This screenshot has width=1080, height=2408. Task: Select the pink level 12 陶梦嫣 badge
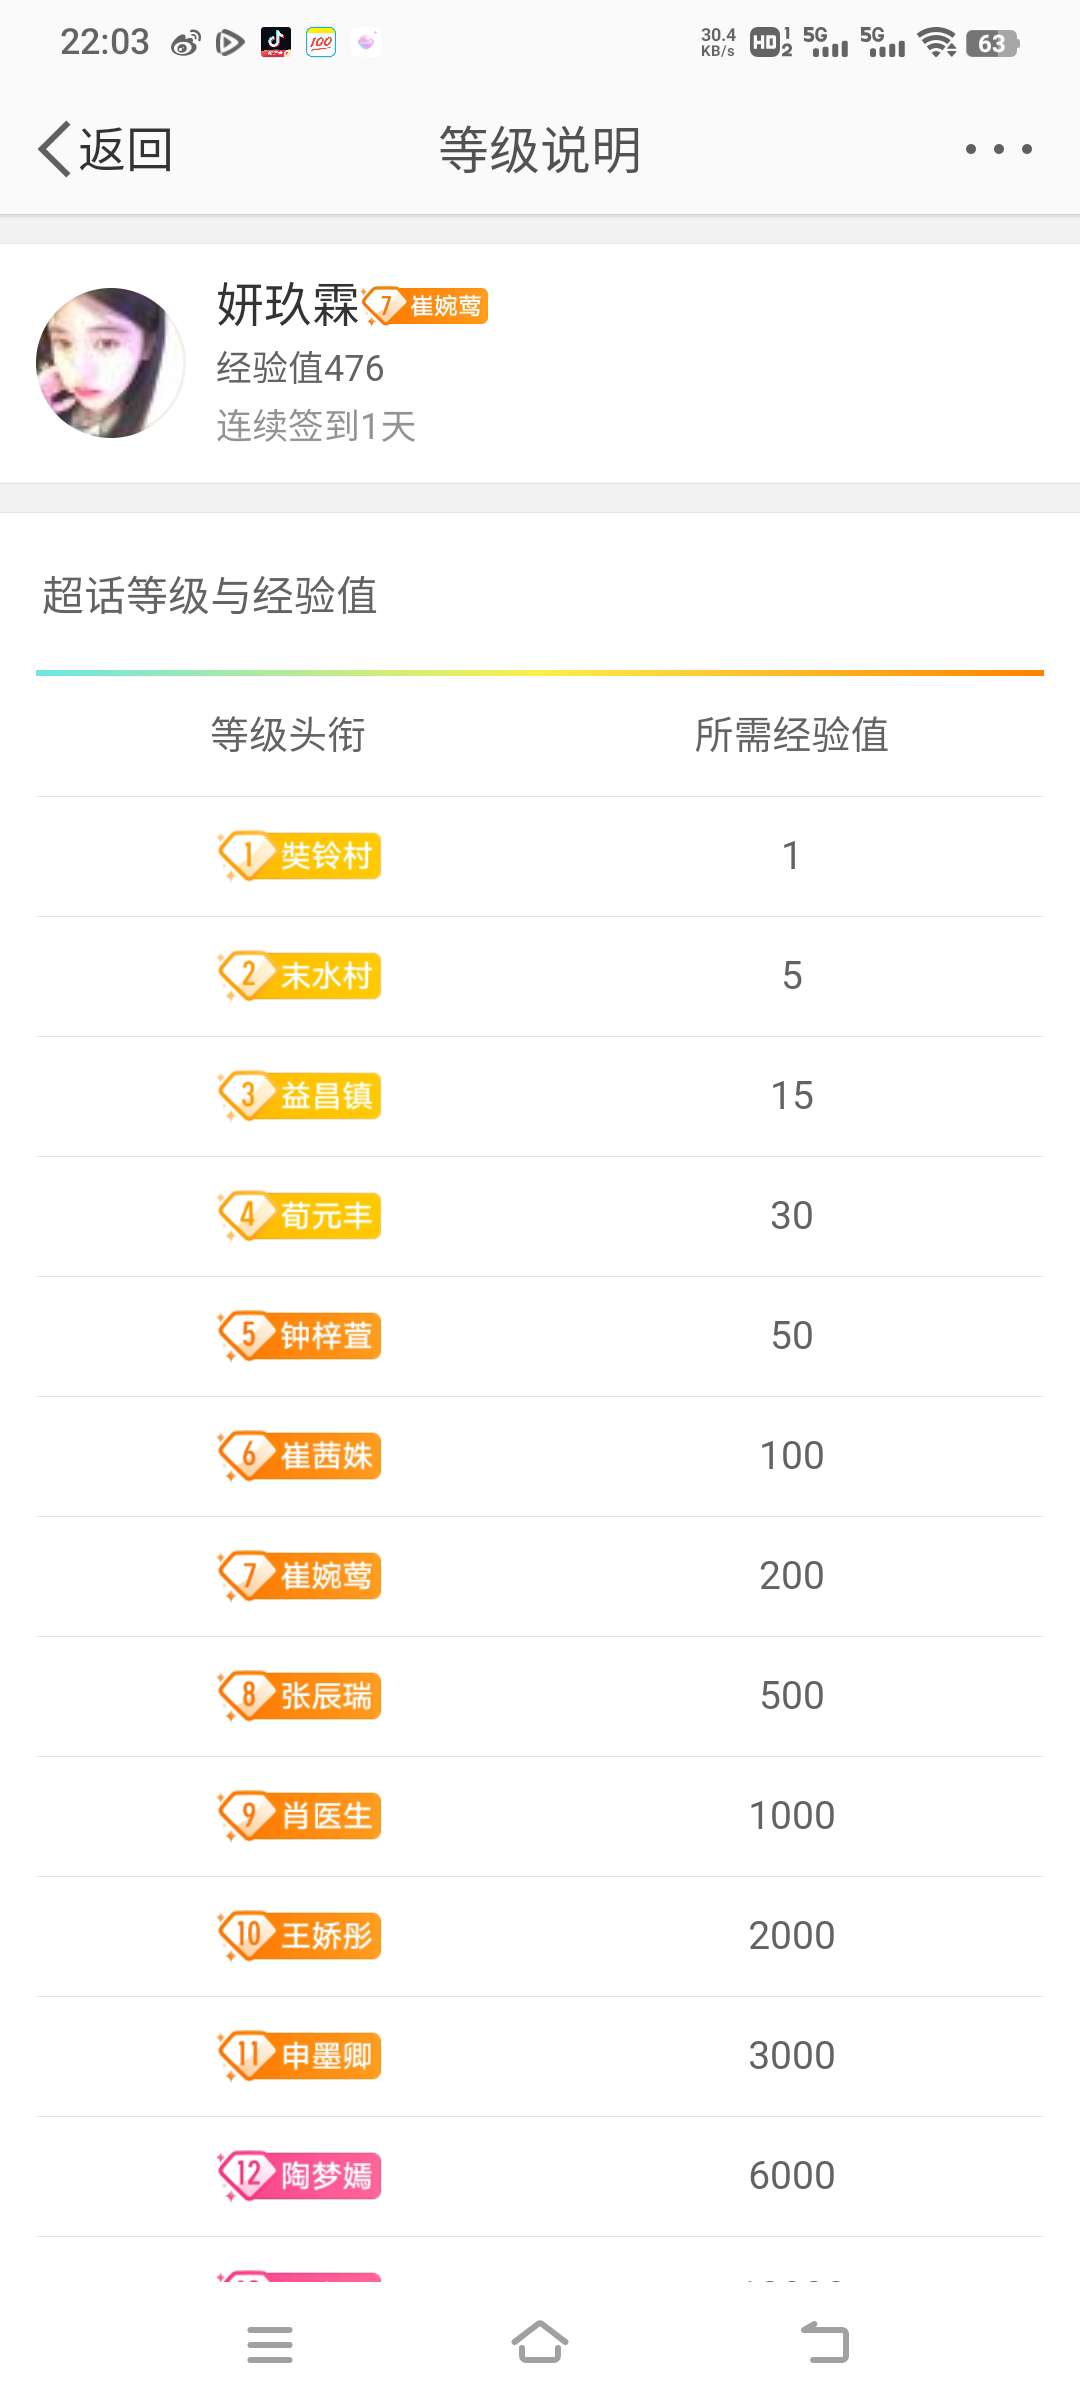[299, 2176]
